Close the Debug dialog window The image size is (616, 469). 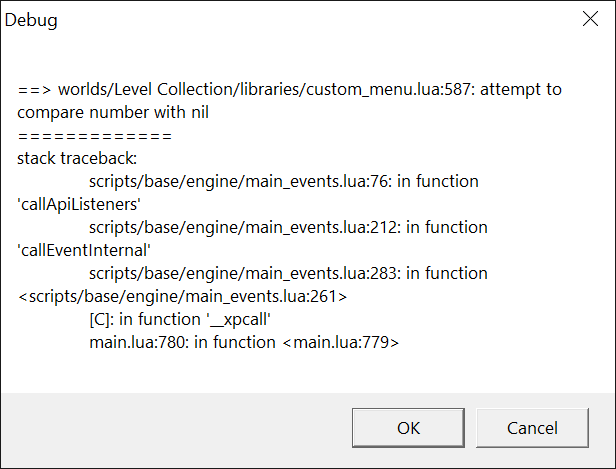pos(590,19)
